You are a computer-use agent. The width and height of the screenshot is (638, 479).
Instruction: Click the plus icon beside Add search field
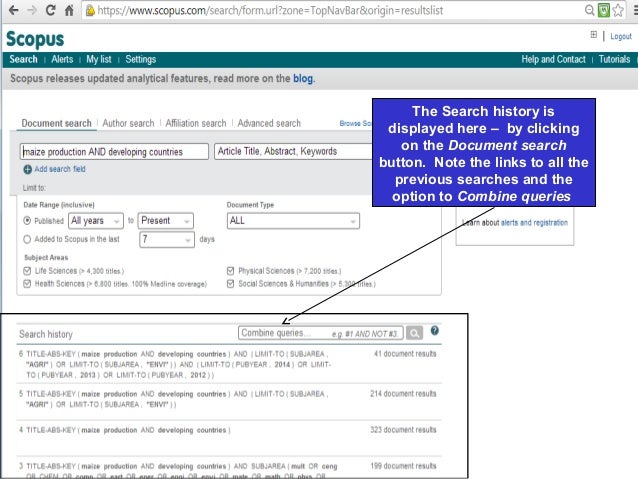point(27,169)
